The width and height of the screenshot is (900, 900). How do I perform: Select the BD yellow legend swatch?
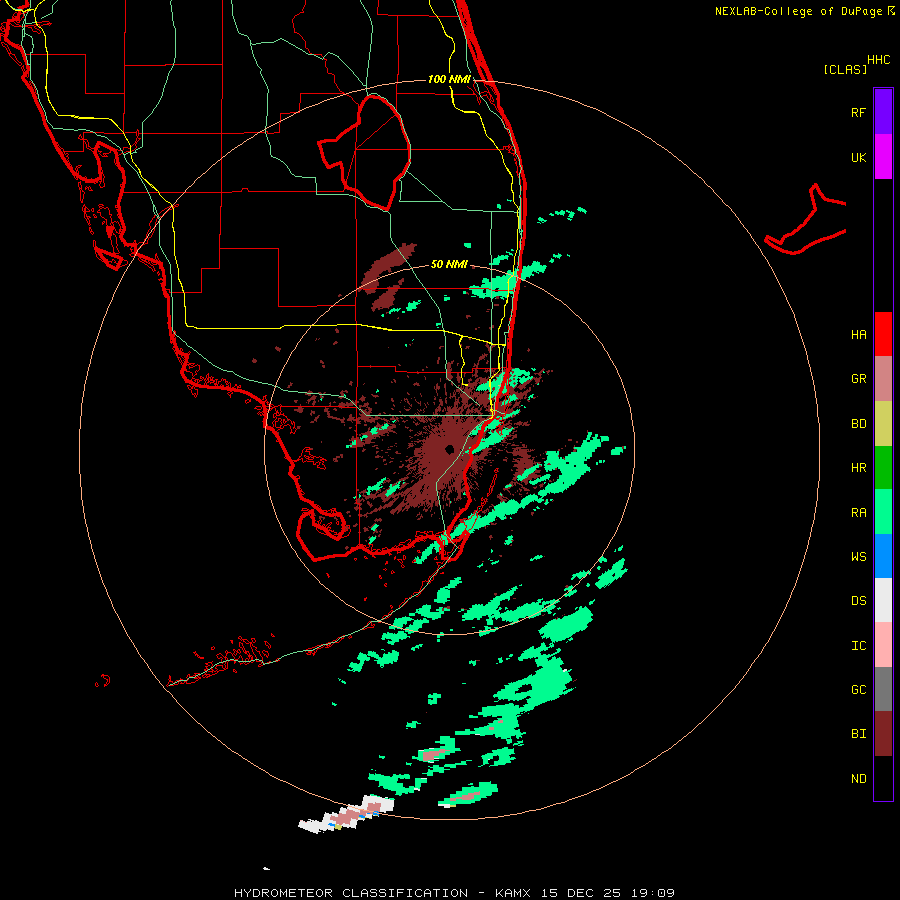[883, 424]
